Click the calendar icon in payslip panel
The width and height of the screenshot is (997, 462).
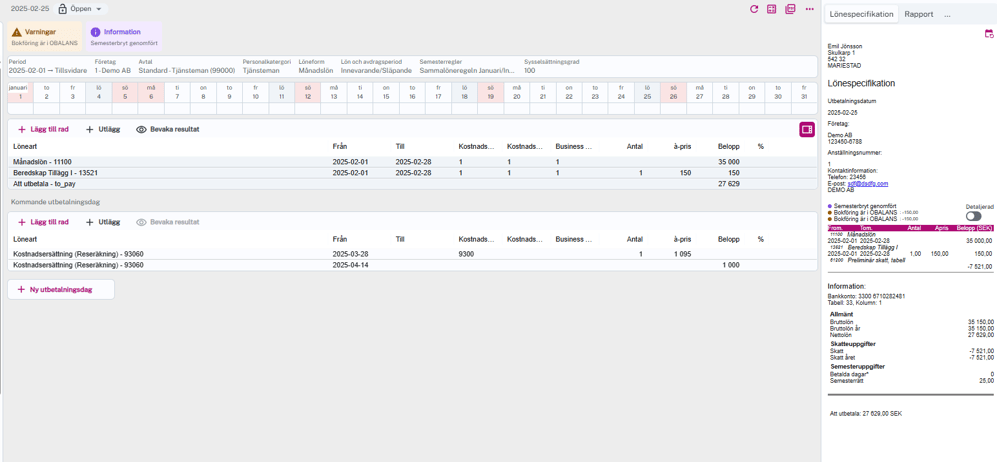[x=988, y=34]
